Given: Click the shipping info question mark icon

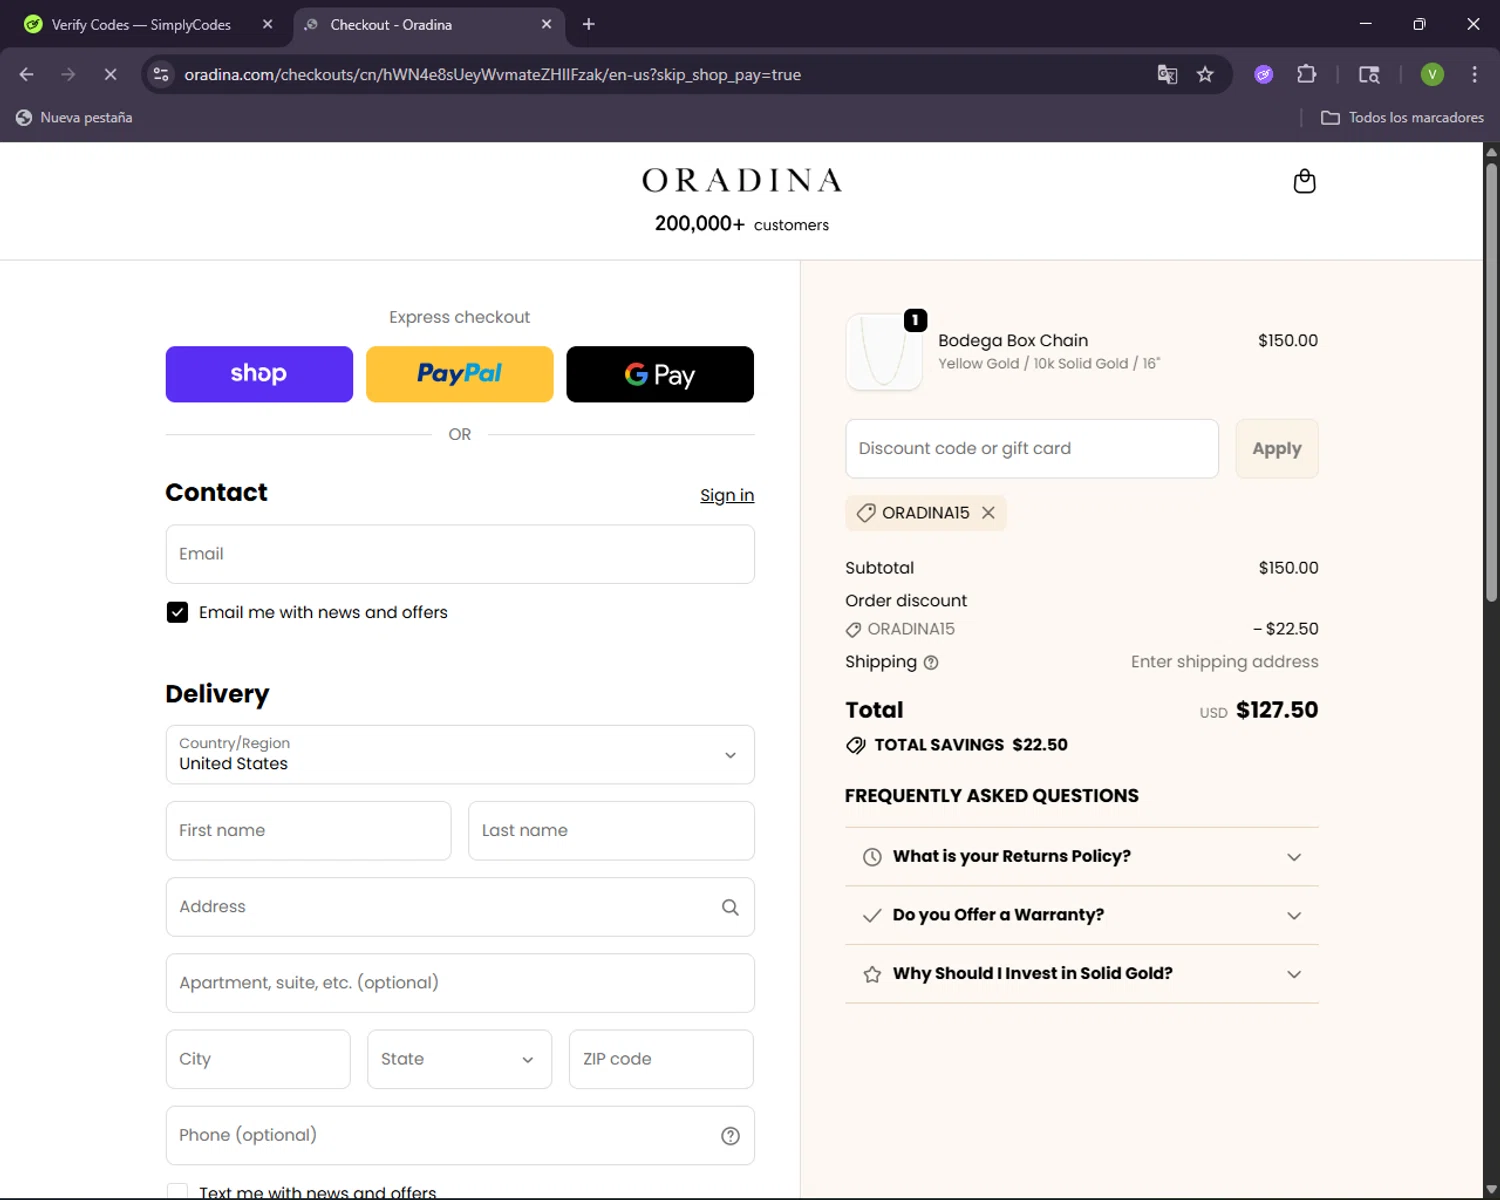Looking at the screenshot, I should tap(931, 663).
